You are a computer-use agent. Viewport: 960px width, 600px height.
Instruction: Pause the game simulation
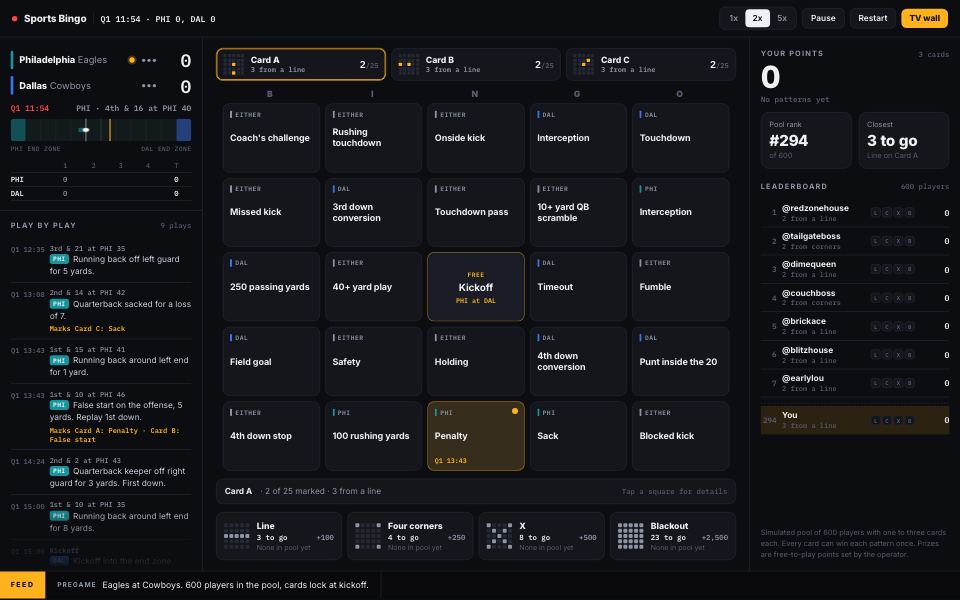pos(823,18)
